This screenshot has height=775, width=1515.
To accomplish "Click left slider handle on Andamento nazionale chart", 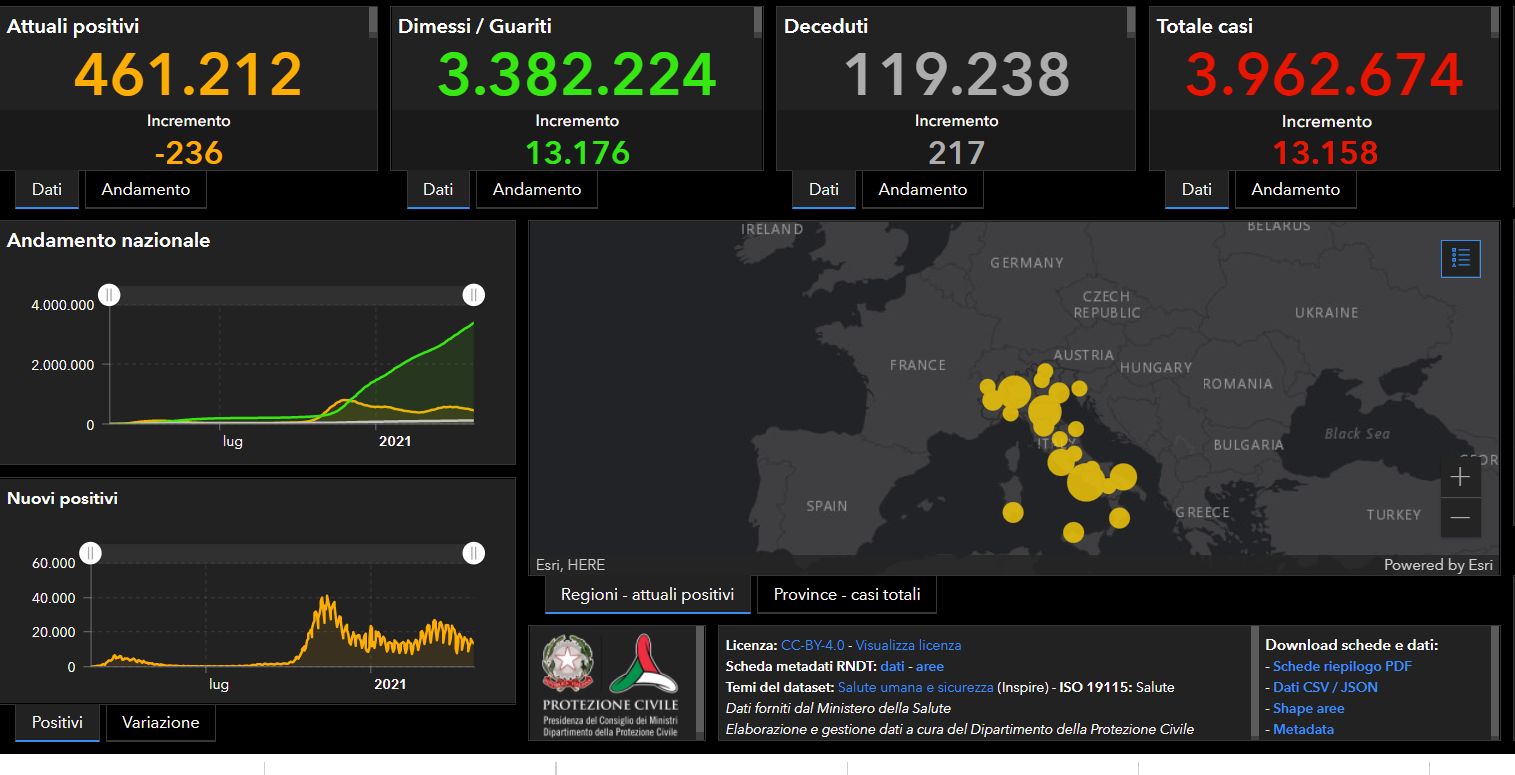I will coord(110,295).
